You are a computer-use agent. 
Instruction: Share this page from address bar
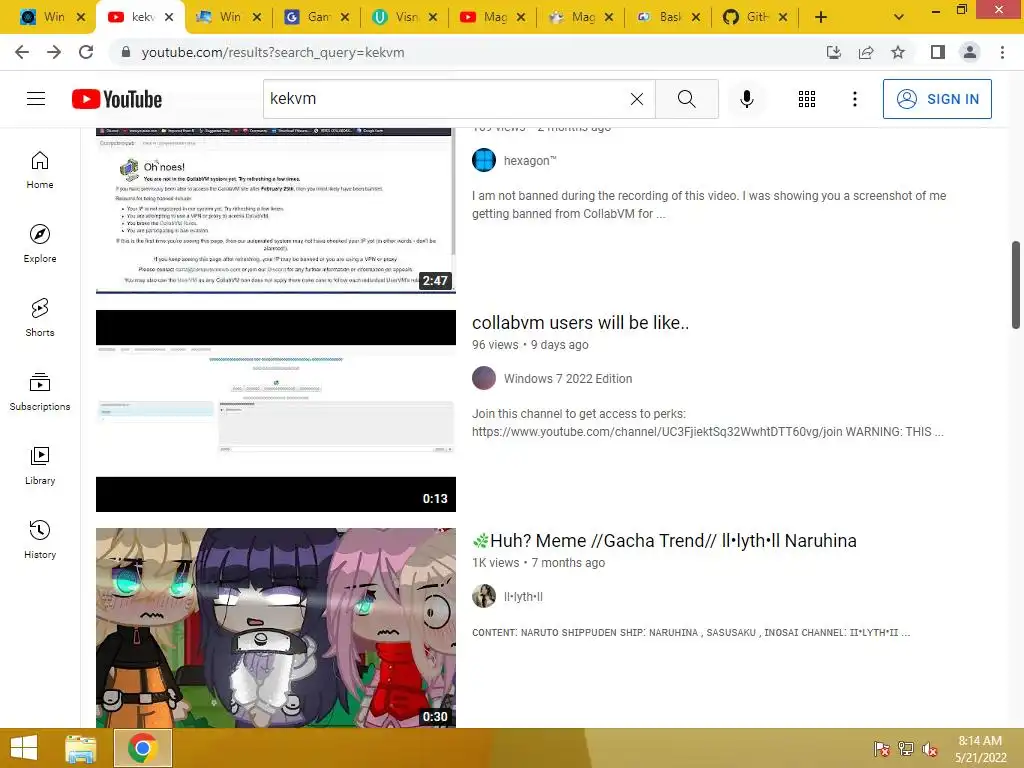[x=866, y=52]
